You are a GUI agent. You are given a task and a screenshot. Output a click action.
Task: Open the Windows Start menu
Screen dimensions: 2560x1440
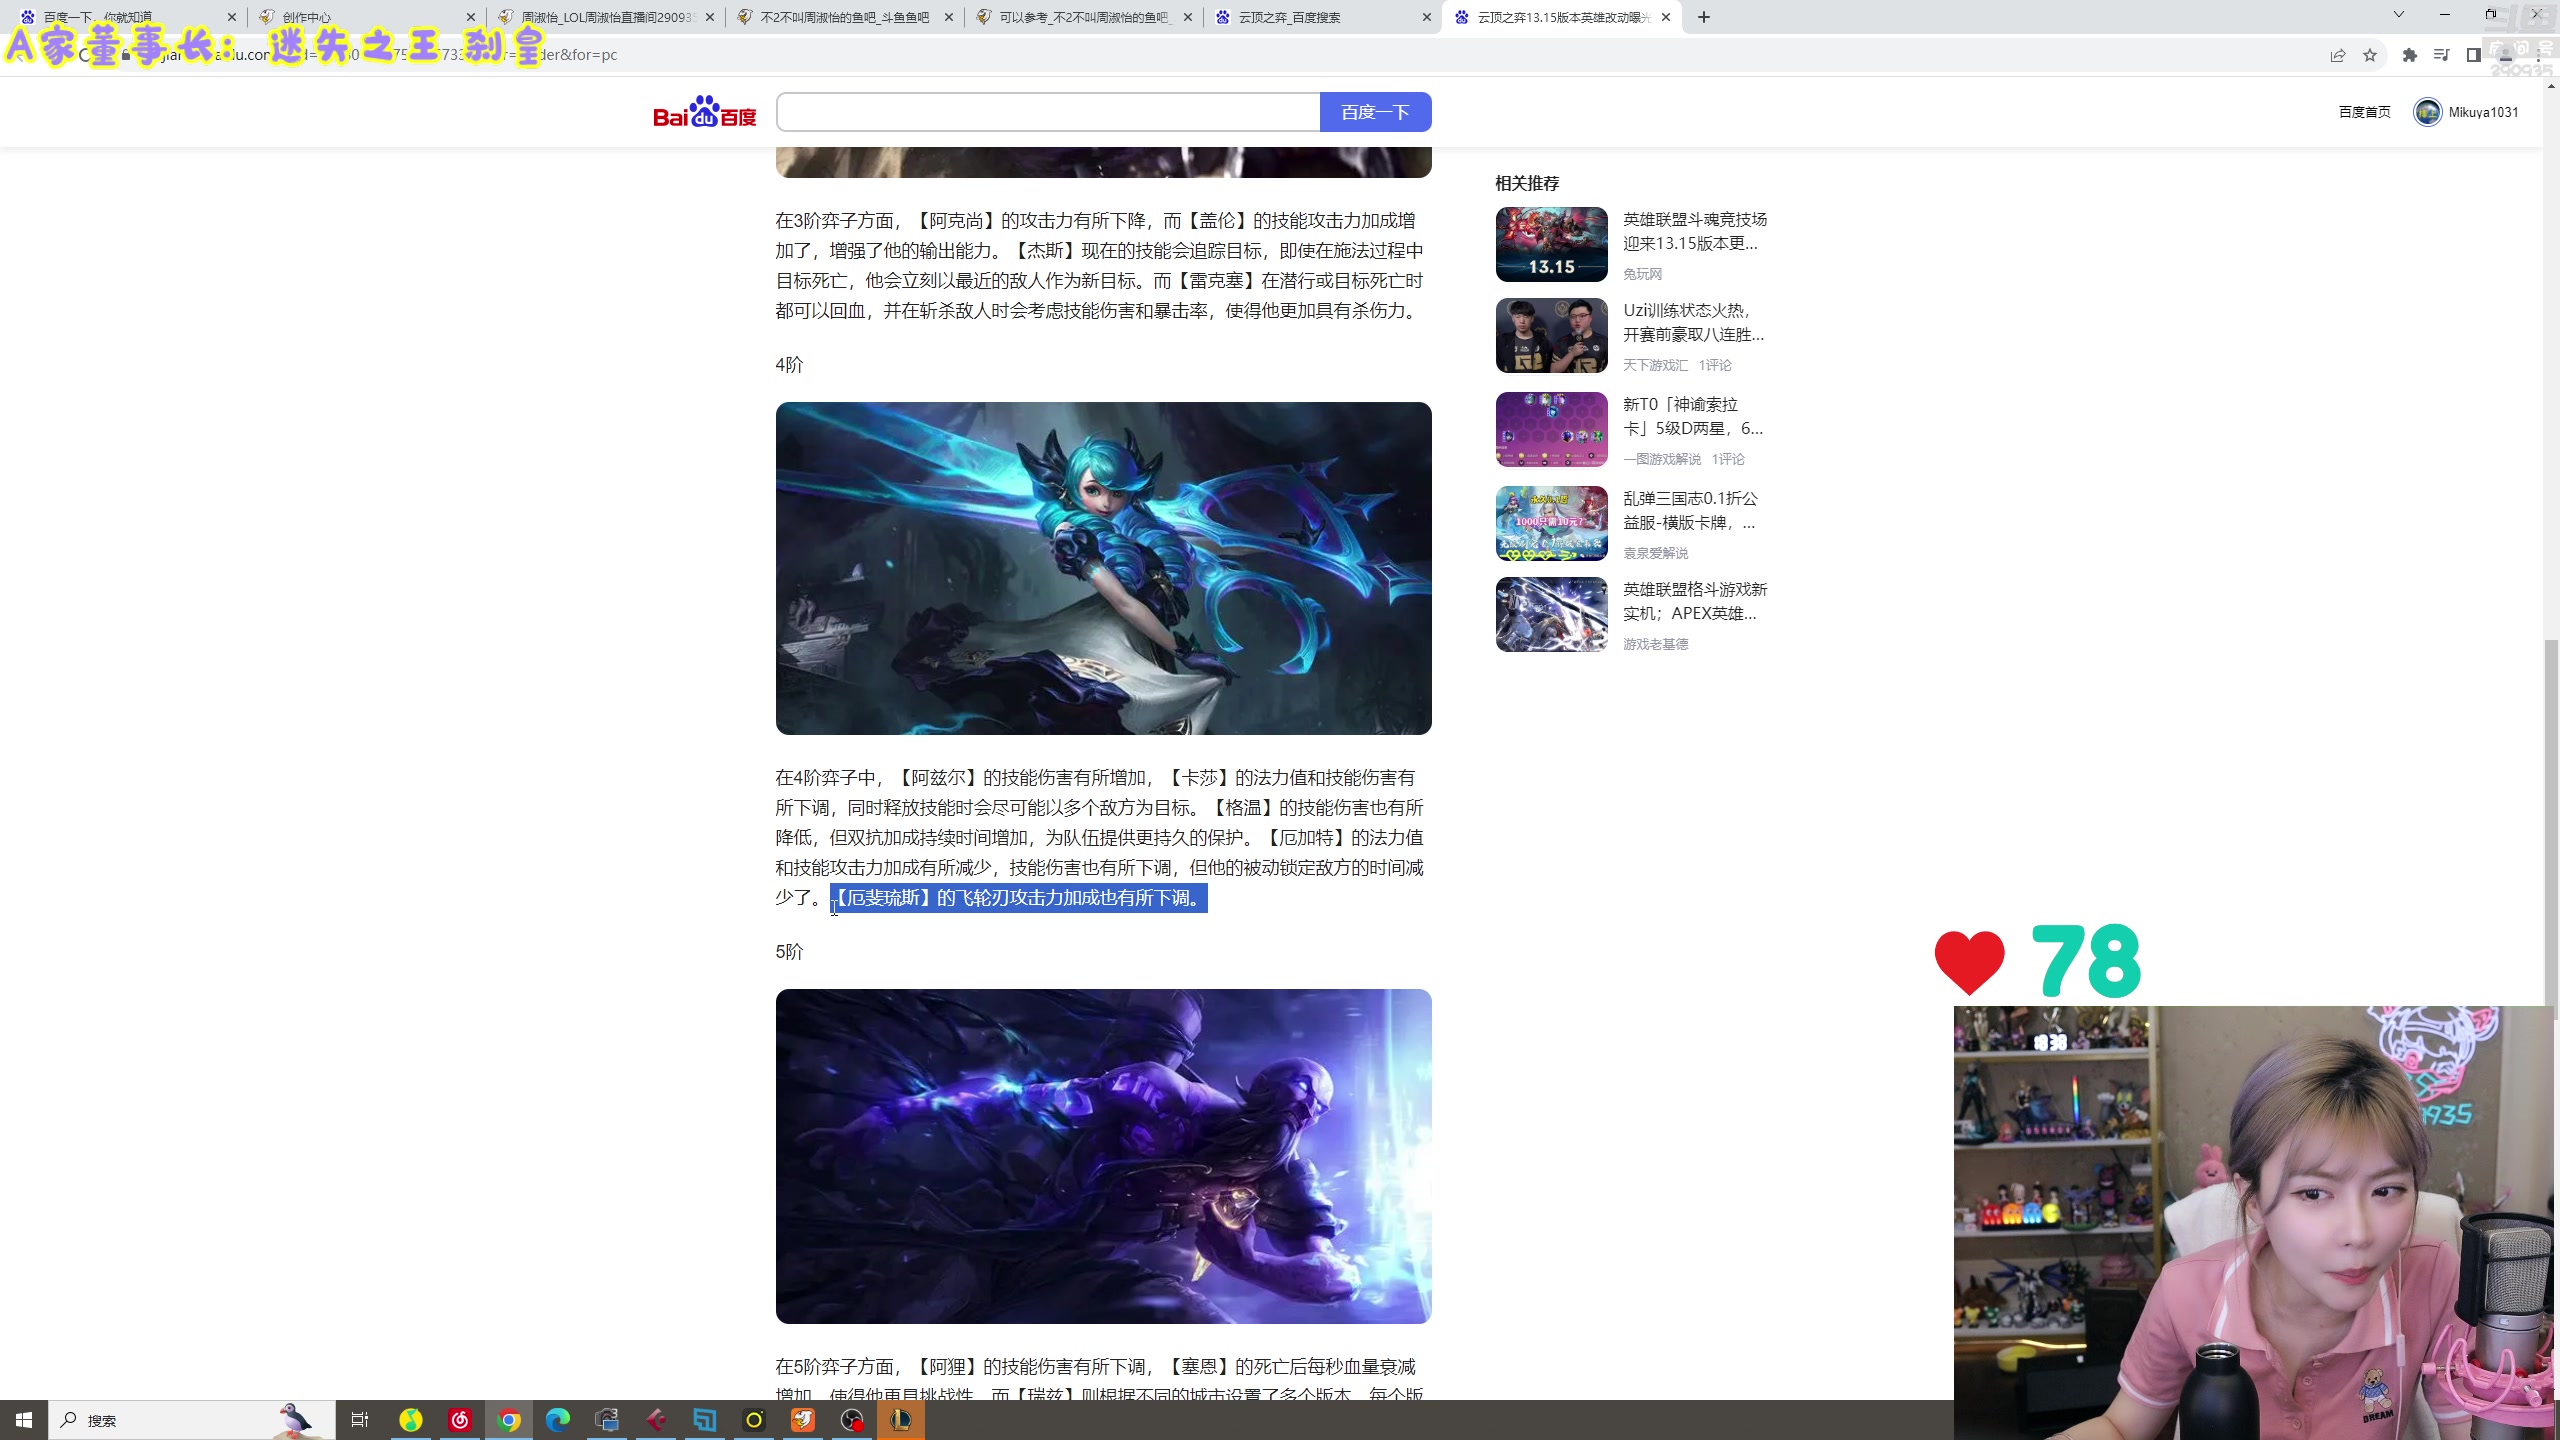24,1420
